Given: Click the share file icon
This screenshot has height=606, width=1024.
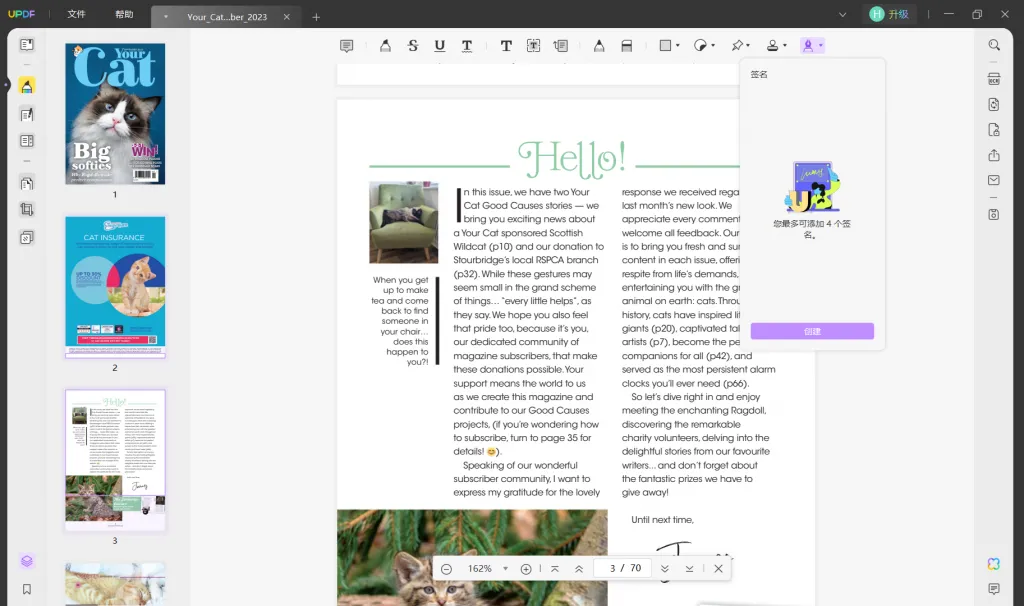Looking at the screenshot, I should 994,155.
